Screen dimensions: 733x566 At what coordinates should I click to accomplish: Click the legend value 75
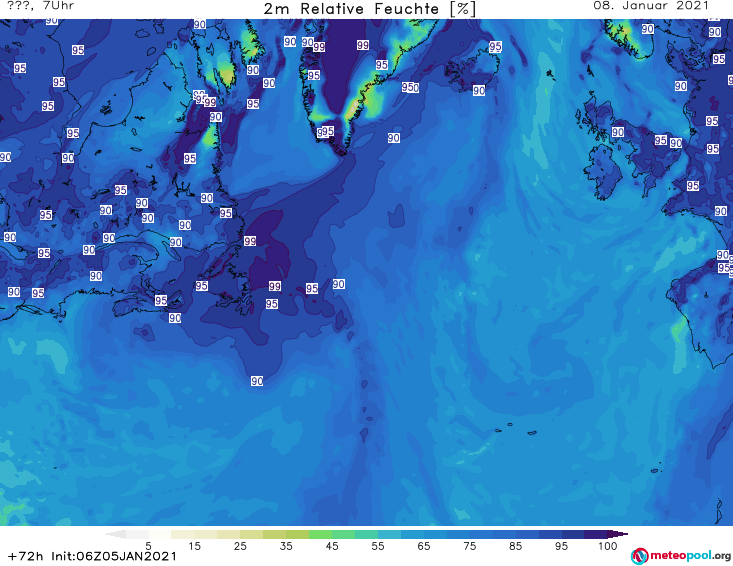(469, 546)
